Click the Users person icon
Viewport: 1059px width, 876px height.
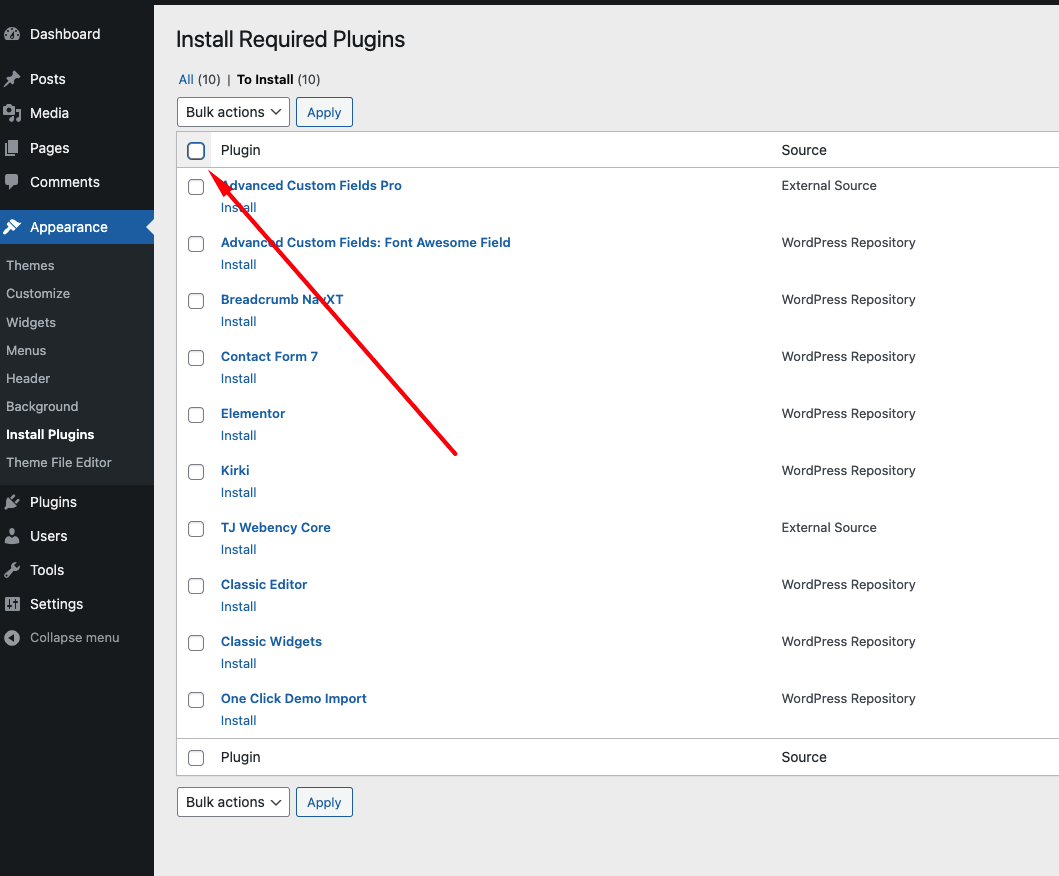[x=12, y=536]
